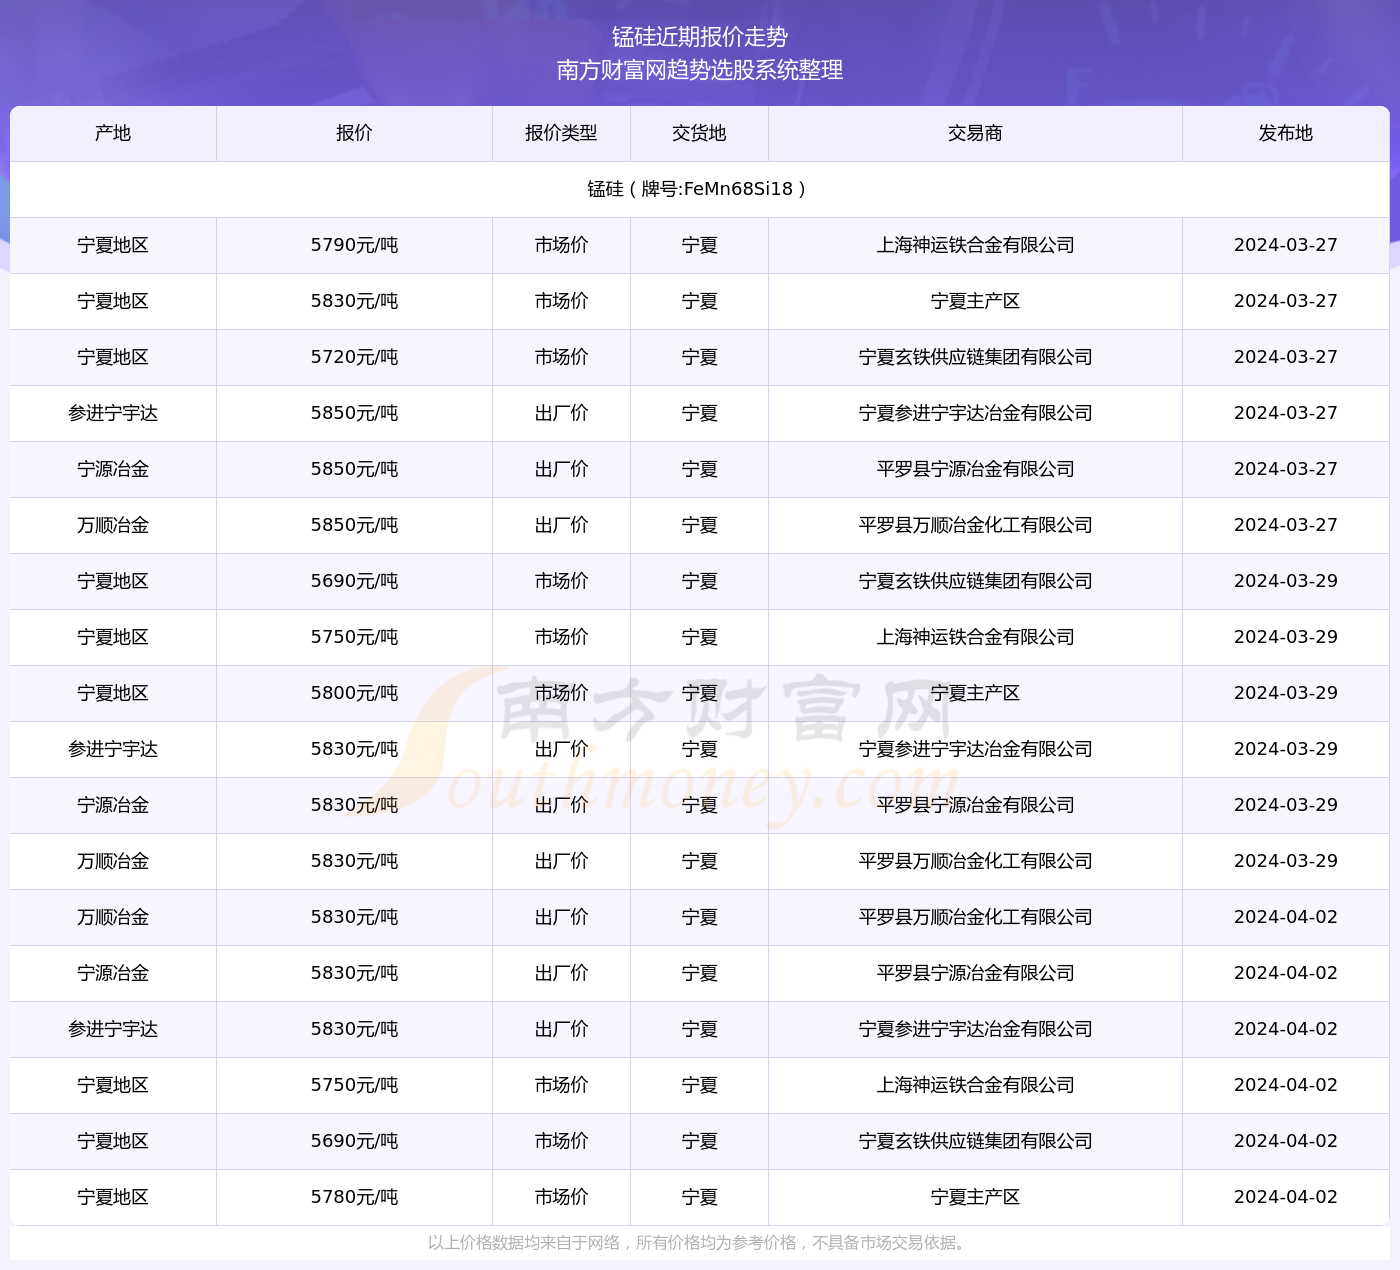Click 平罗县宁源冶金有限公司 in the 2024-03-29 row
This screenshot has height=1270, width=1400.
(x=975, y=805)
